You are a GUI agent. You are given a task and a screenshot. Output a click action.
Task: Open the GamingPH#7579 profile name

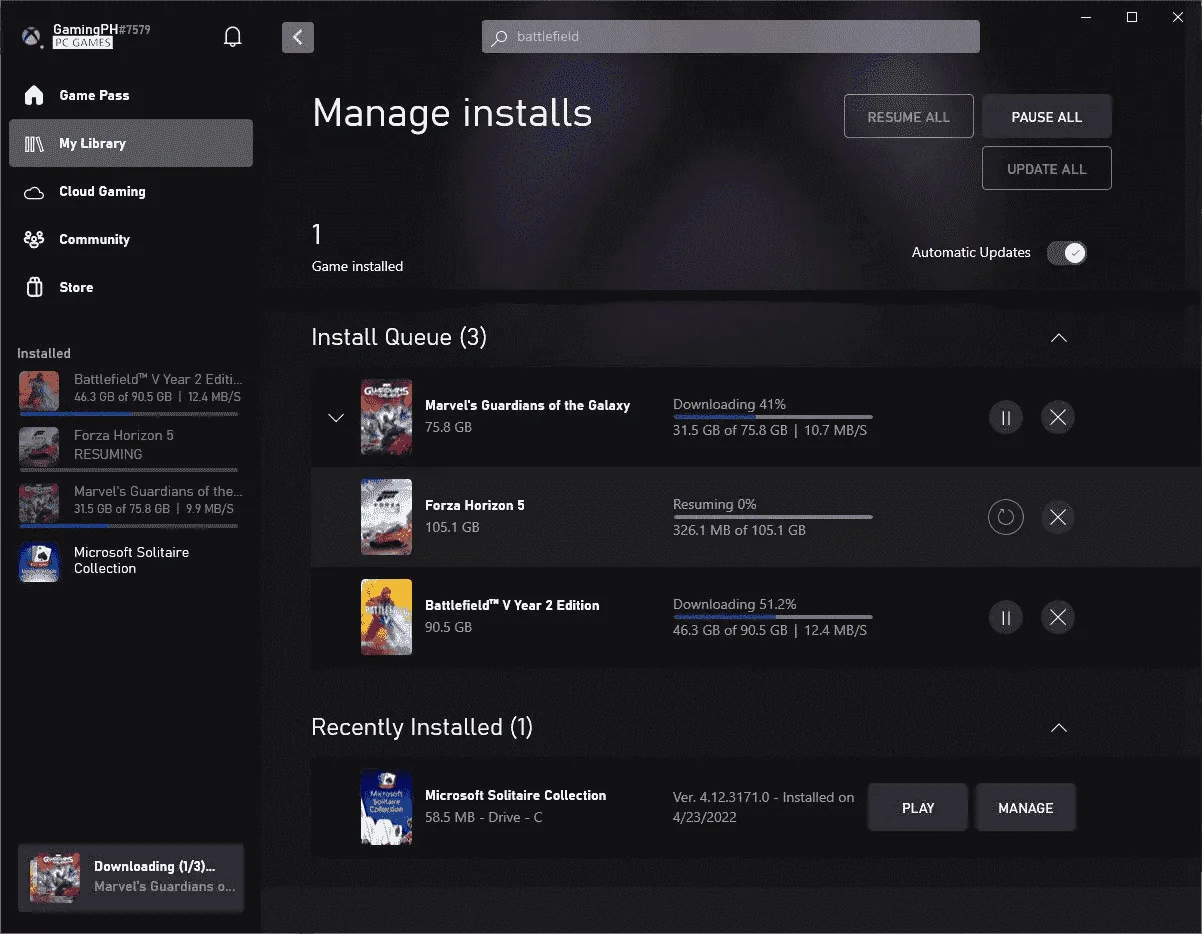(x=102, y=30)
